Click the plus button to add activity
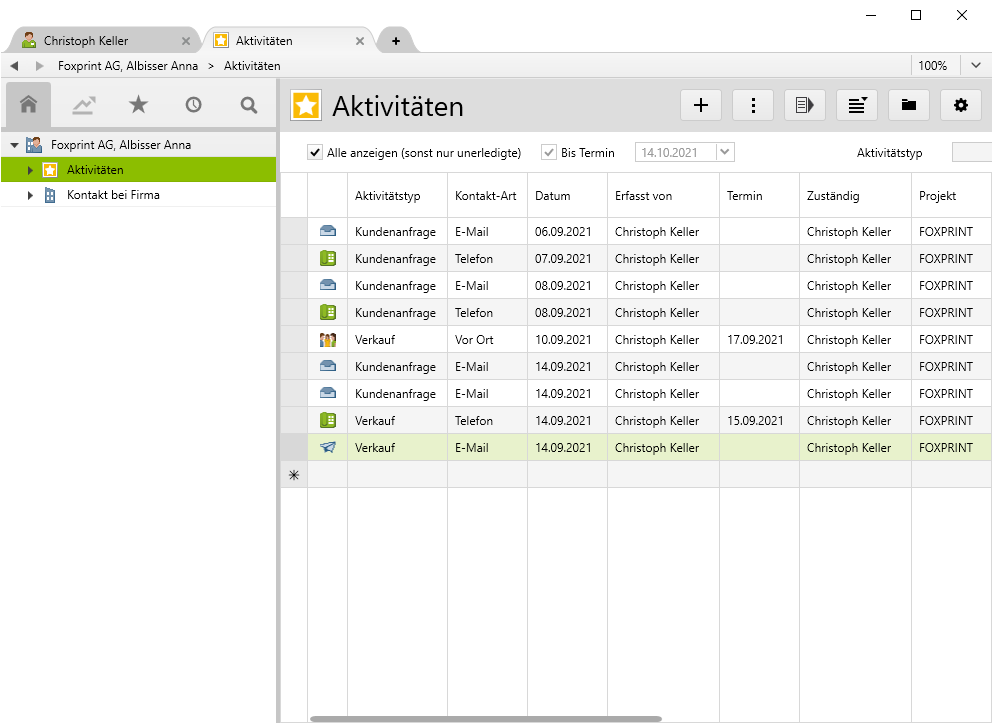993x724 pixels. [701, 105]
